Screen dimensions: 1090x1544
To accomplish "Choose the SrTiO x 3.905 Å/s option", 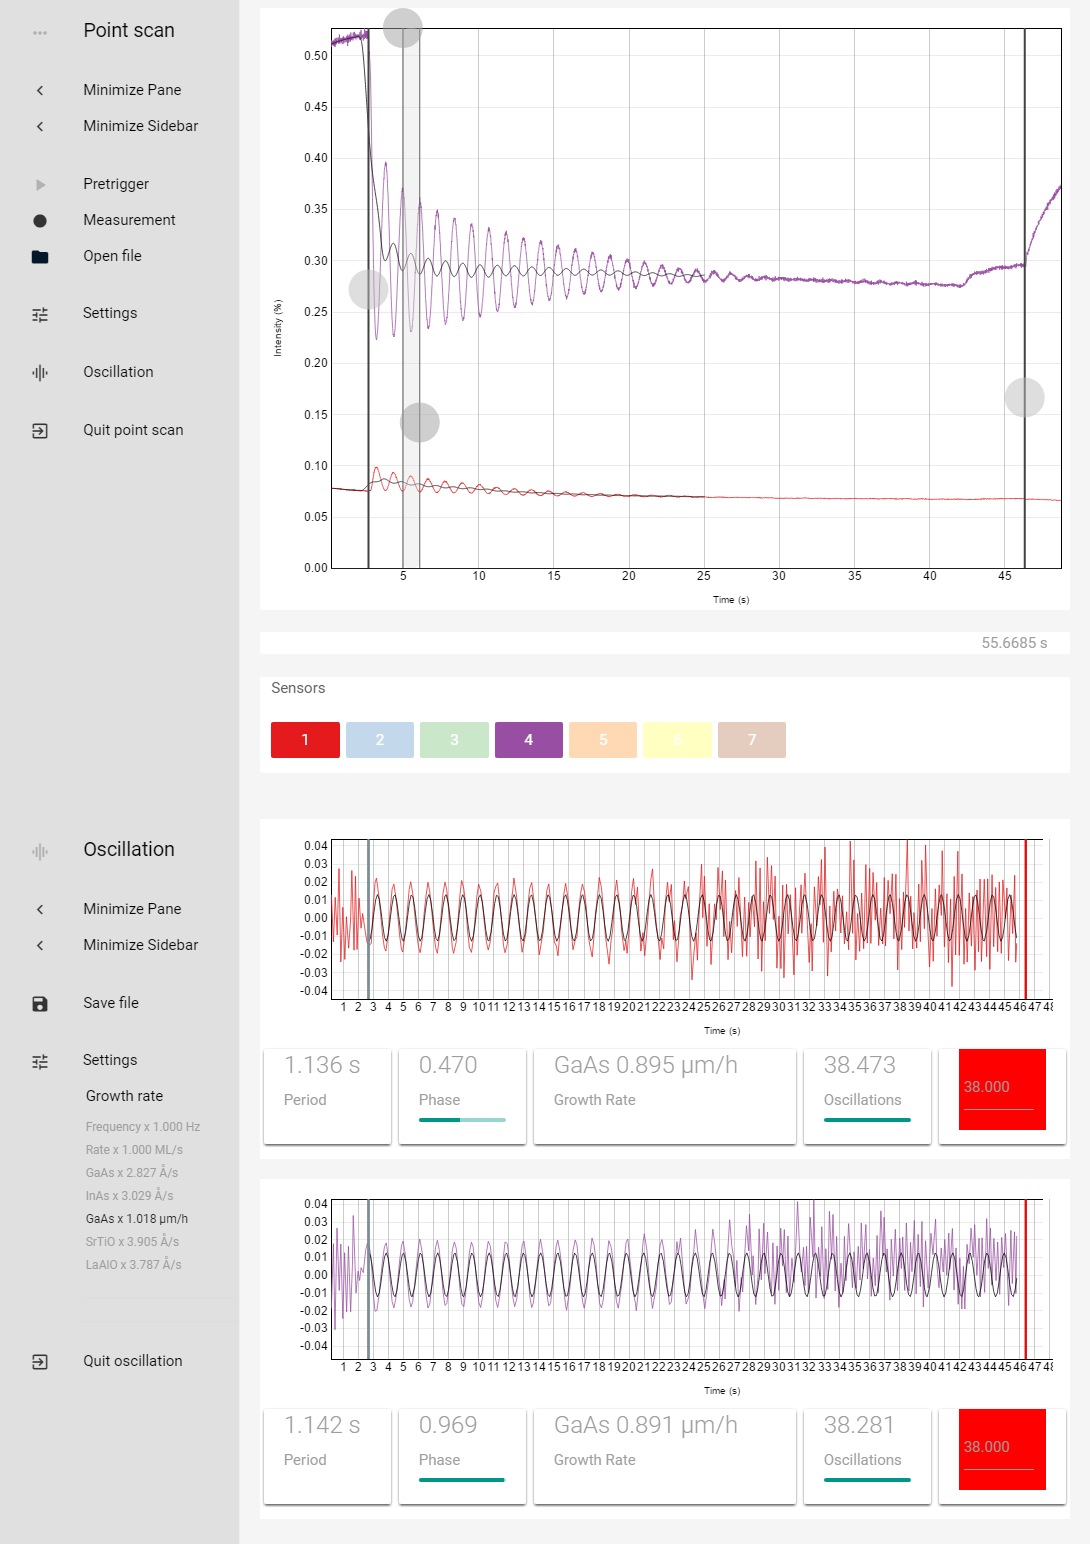I will [x=131, y=1240].
